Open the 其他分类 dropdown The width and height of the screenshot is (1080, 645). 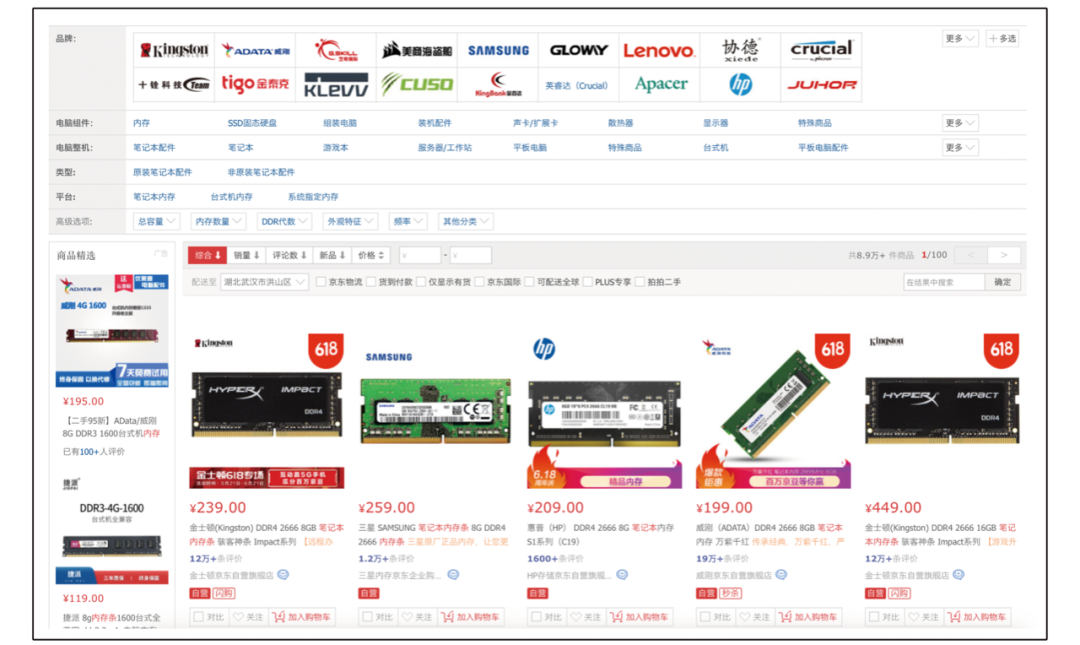pyautogui.click(x=465, y=221)
